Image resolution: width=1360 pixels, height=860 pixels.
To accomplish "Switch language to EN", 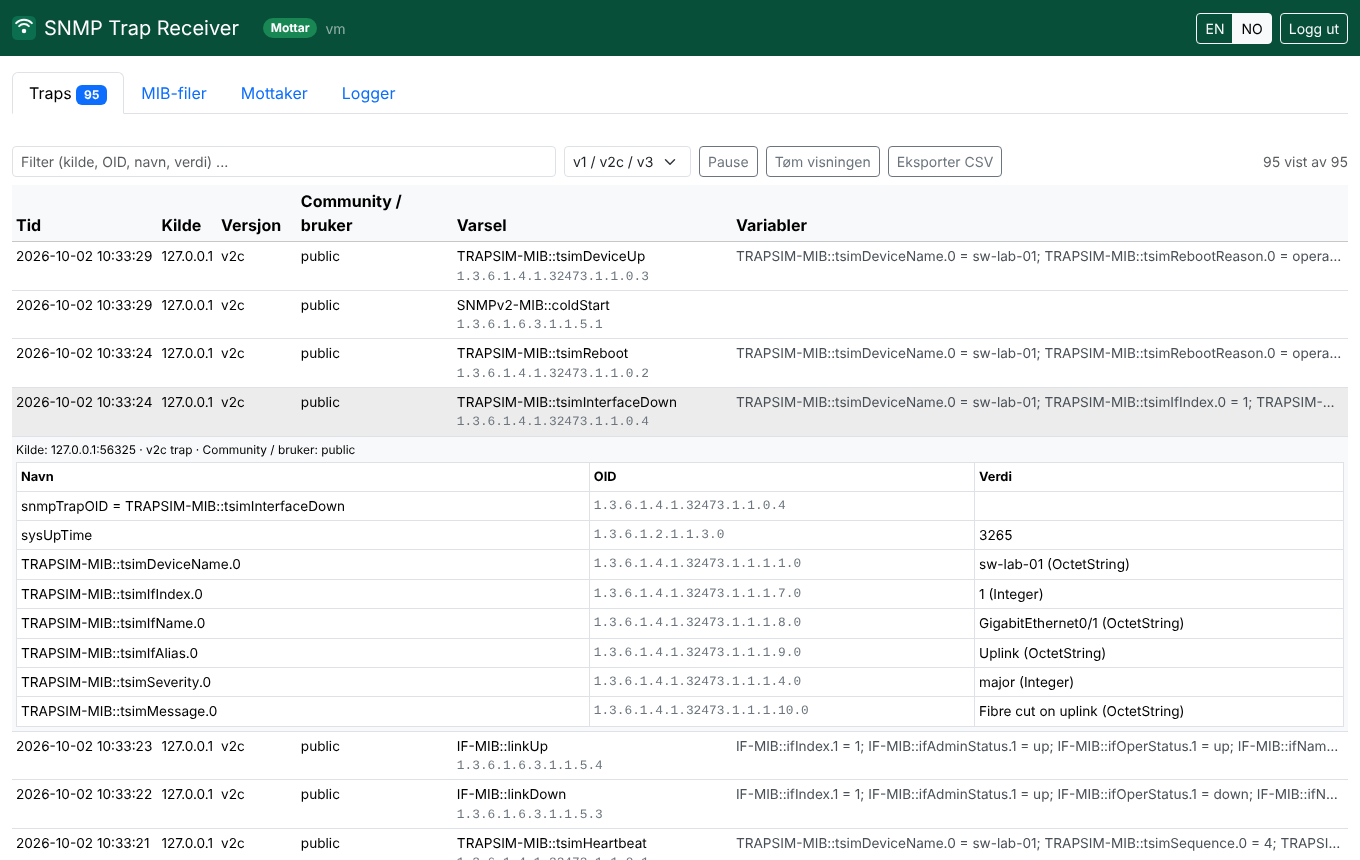I will click(x=1214, y=29).
